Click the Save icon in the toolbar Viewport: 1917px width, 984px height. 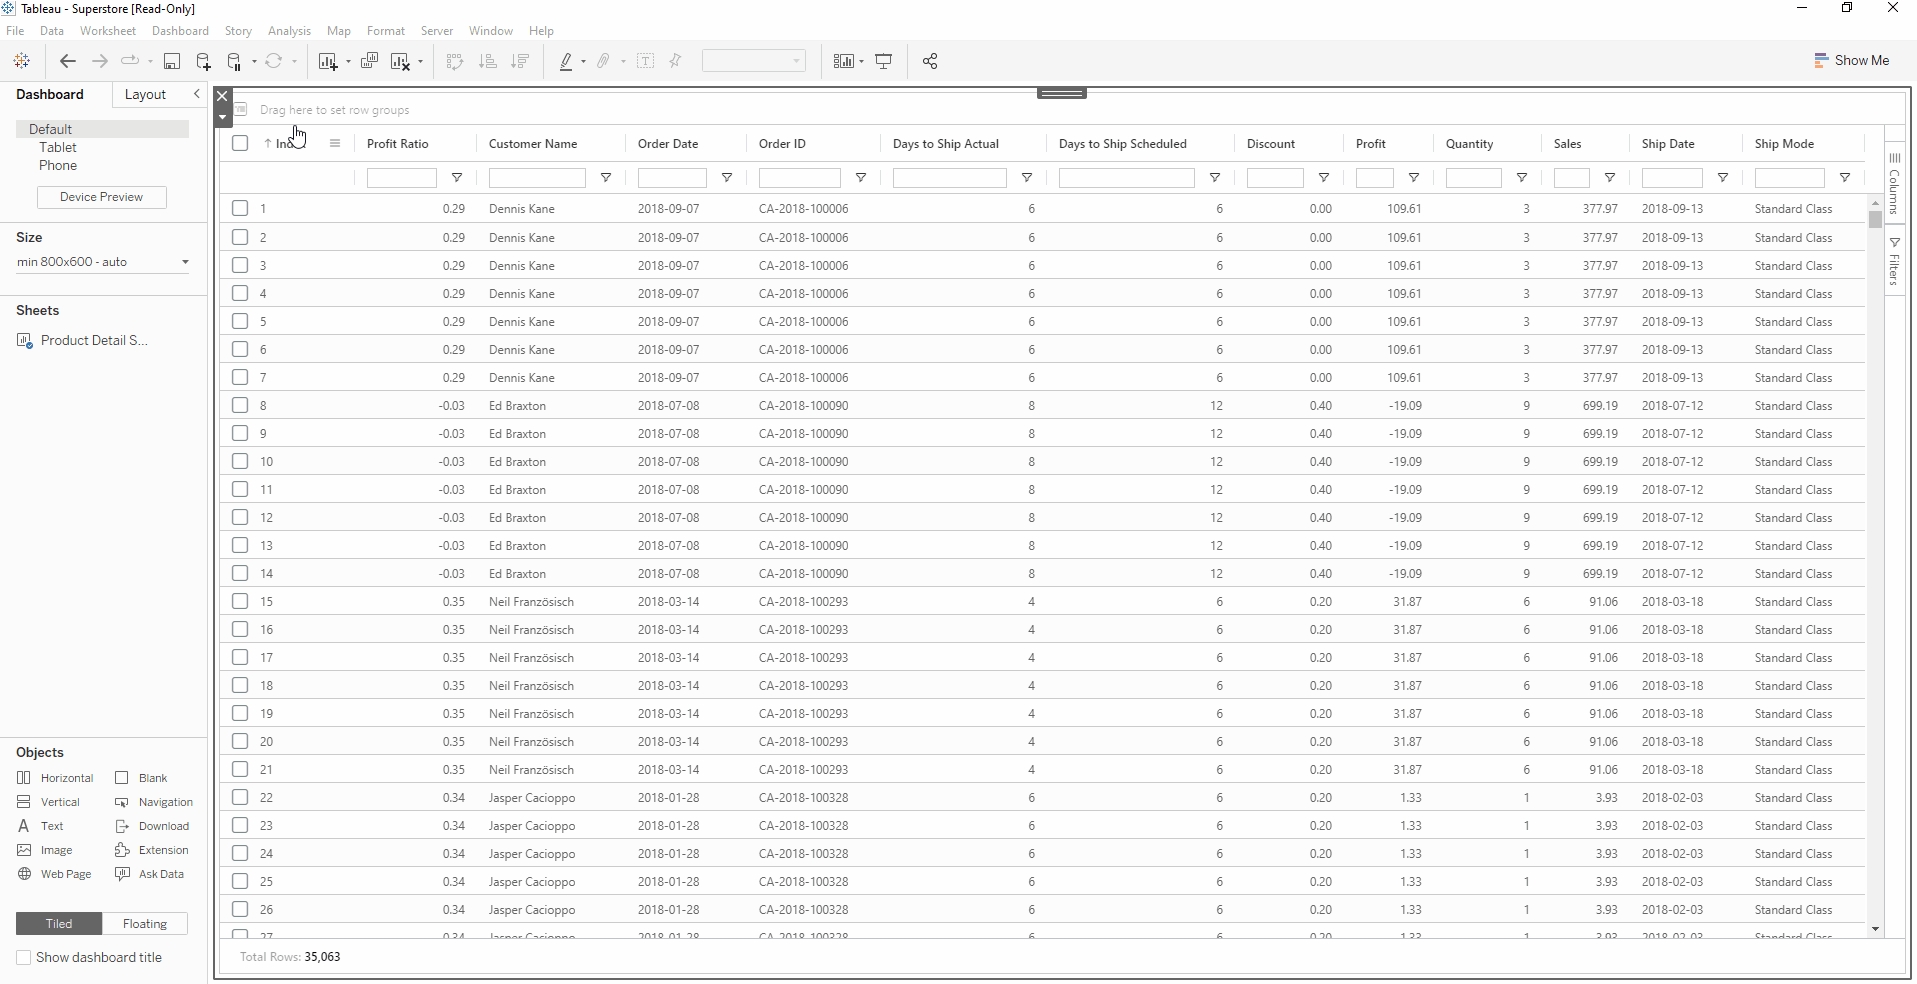172,62
